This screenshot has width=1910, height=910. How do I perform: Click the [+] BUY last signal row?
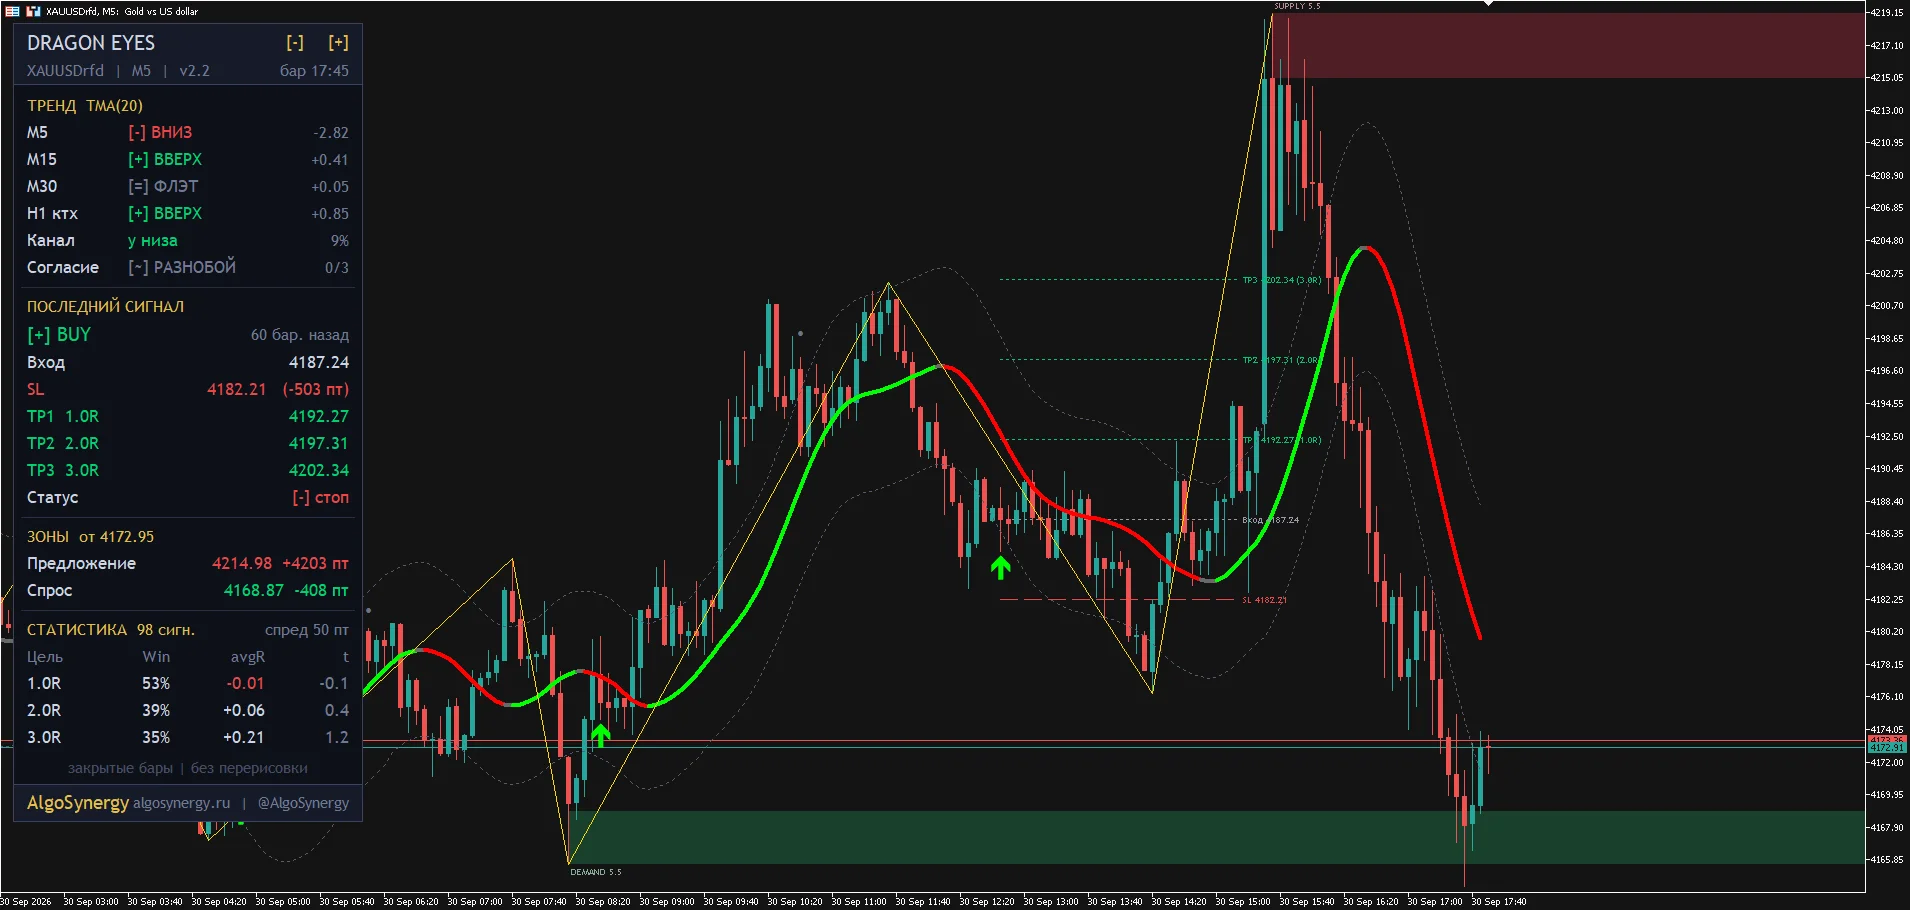[x=188, y=335]
